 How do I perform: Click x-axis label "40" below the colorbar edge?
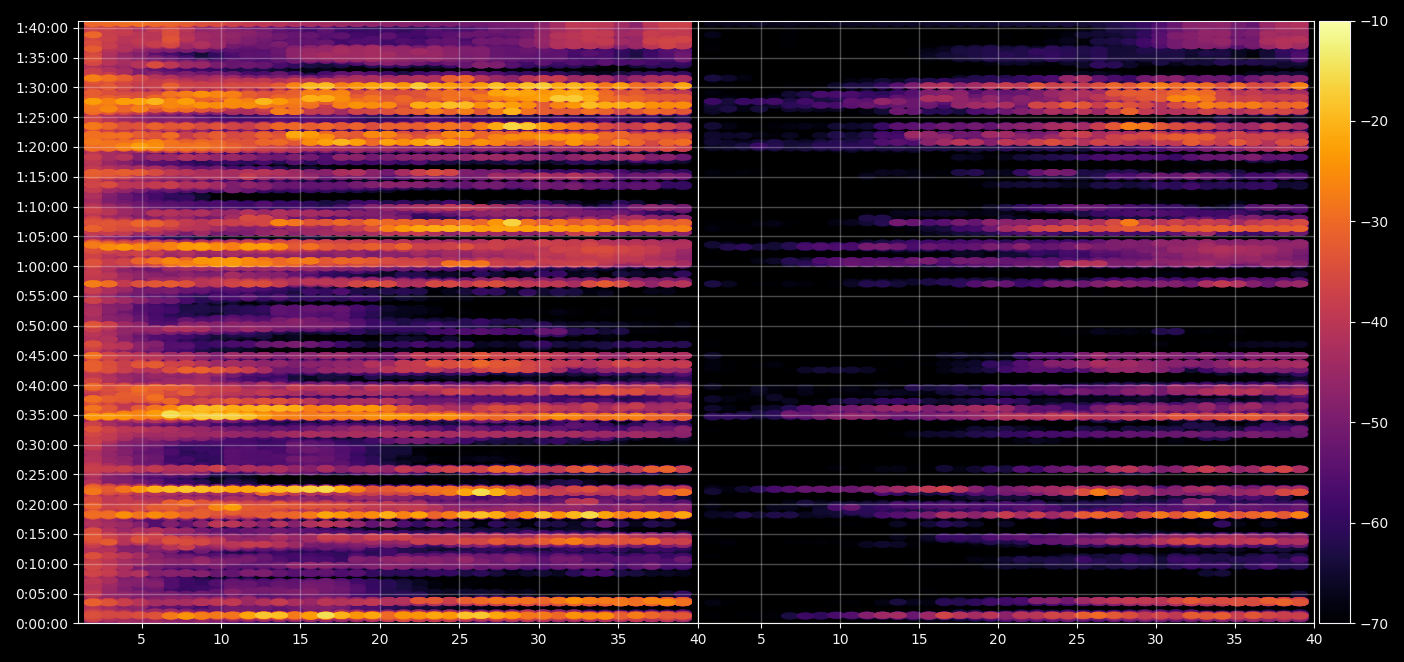(x=1314, y=639)
